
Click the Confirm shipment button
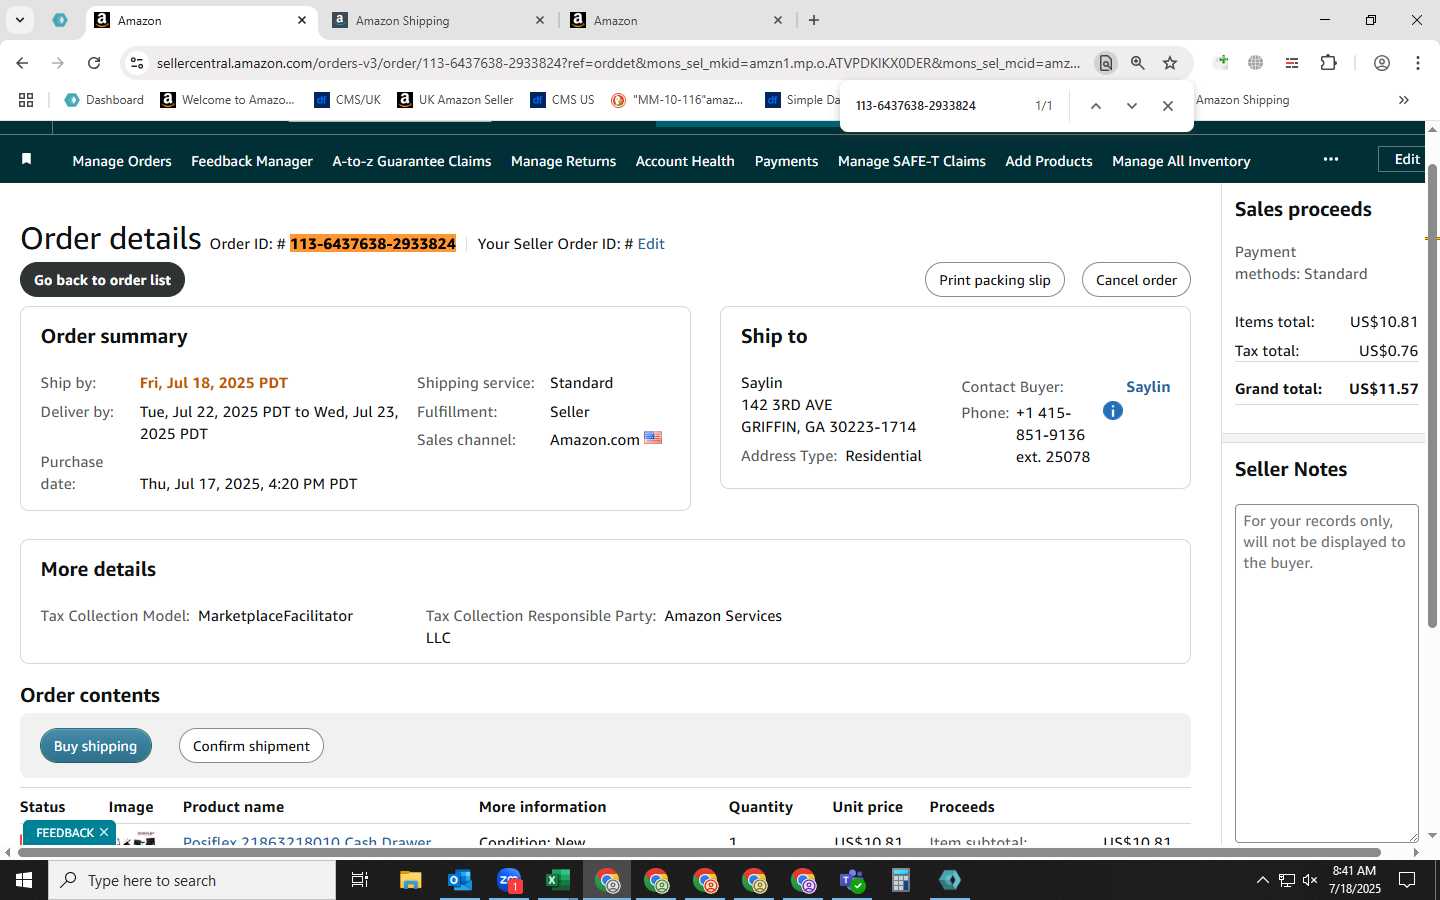click(251, 746)
